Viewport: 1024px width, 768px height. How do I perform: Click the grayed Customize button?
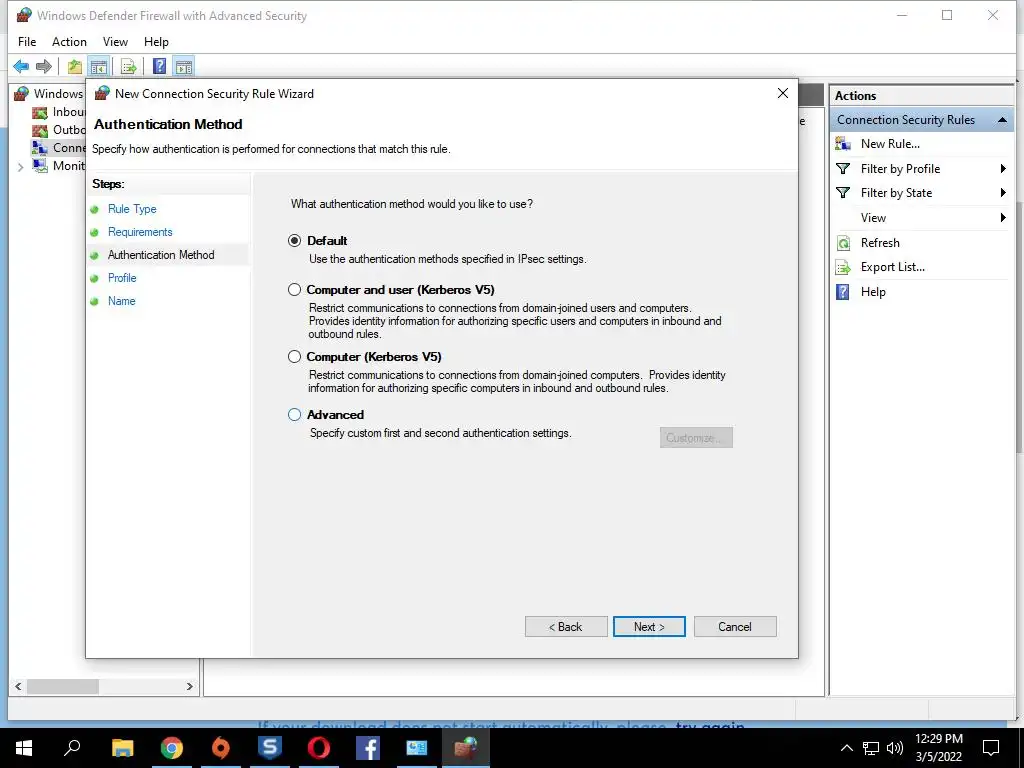[696, 438]
